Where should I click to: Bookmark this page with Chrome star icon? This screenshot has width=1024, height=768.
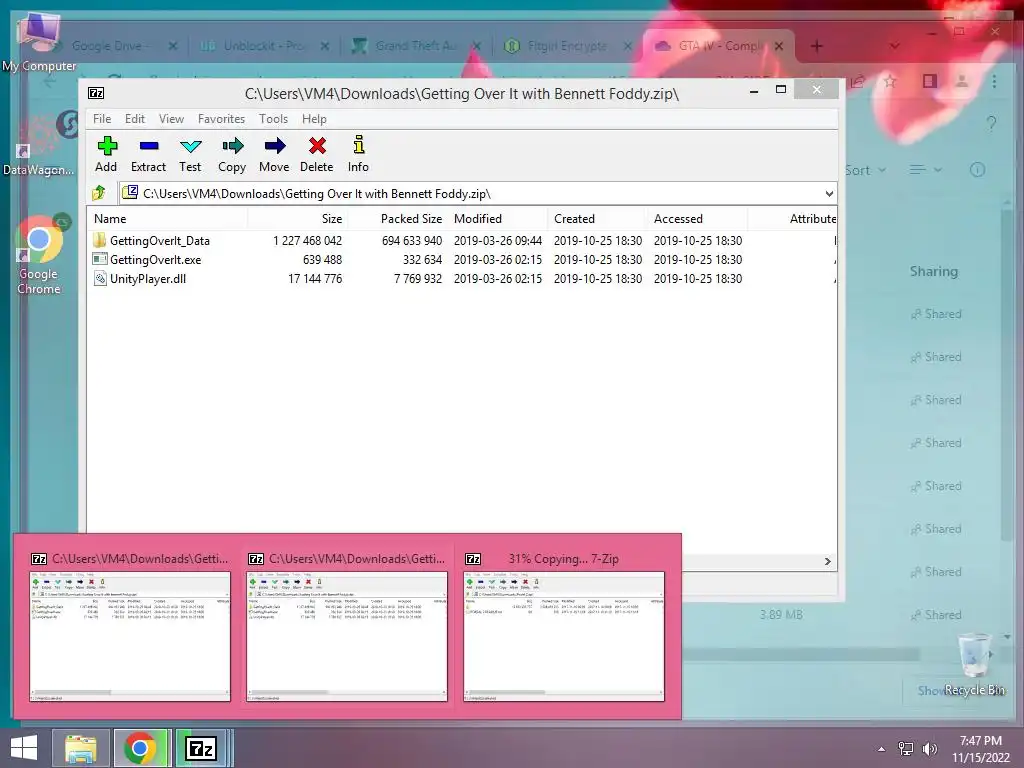point(889,82)
